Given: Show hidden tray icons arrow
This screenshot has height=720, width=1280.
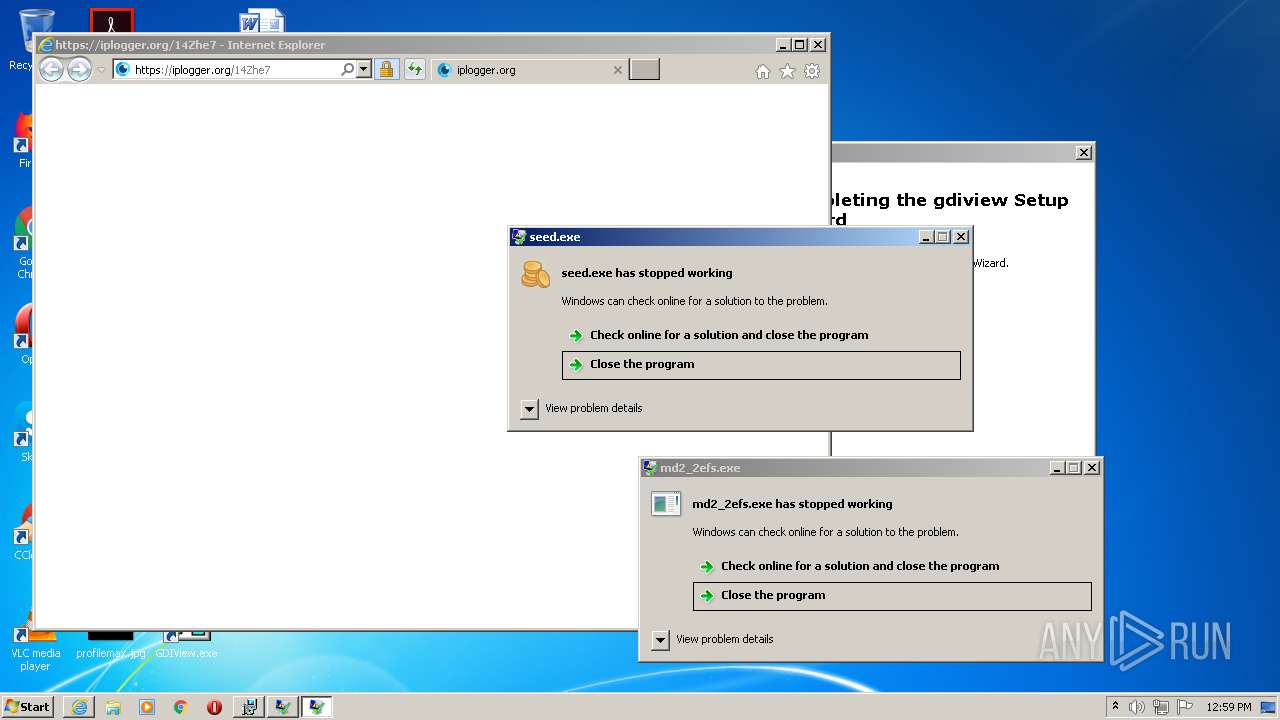Looking at the screenshot, I should (1115, 706).
